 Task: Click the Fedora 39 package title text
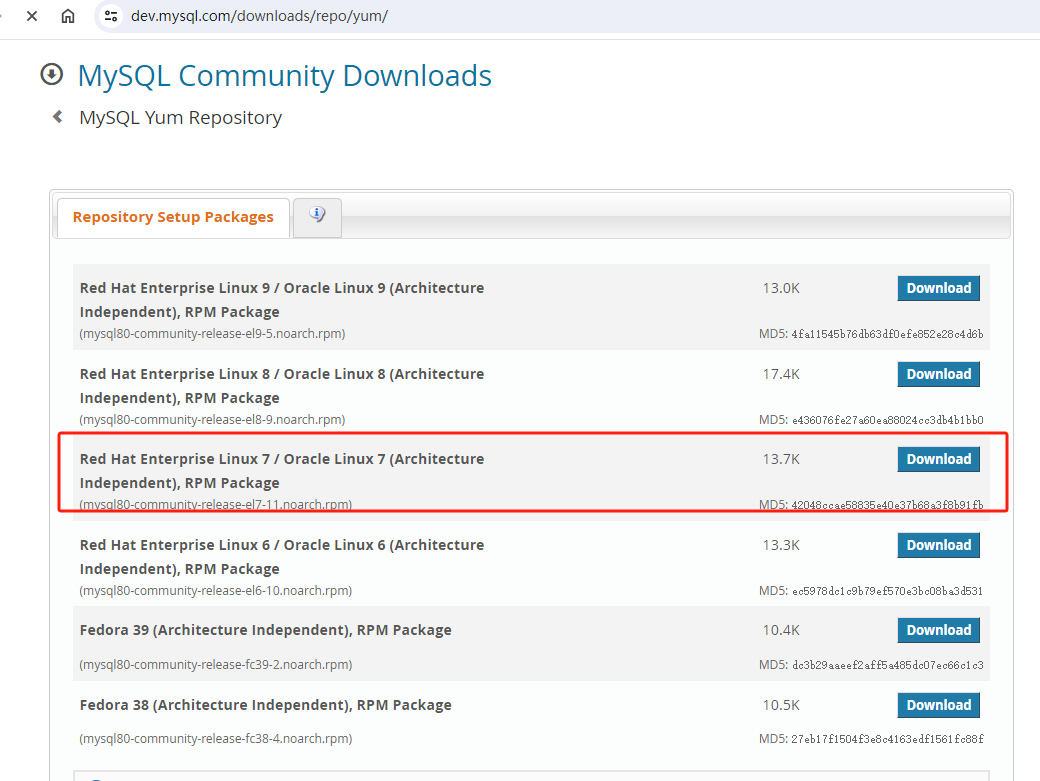(x=265, y=630)
